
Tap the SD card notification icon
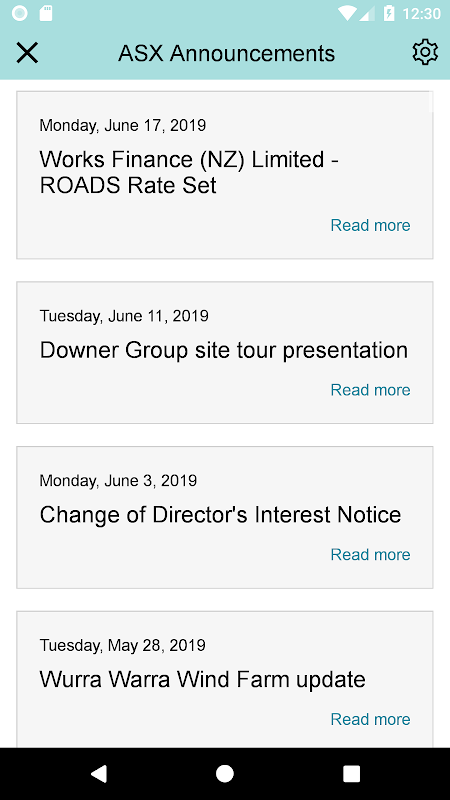[46, 13]
